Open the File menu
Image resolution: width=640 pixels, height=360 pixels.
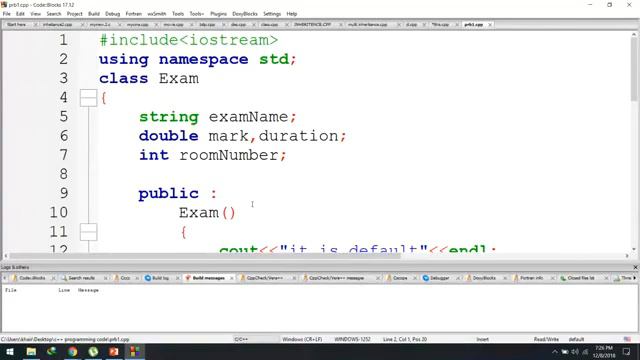(7, 14)
